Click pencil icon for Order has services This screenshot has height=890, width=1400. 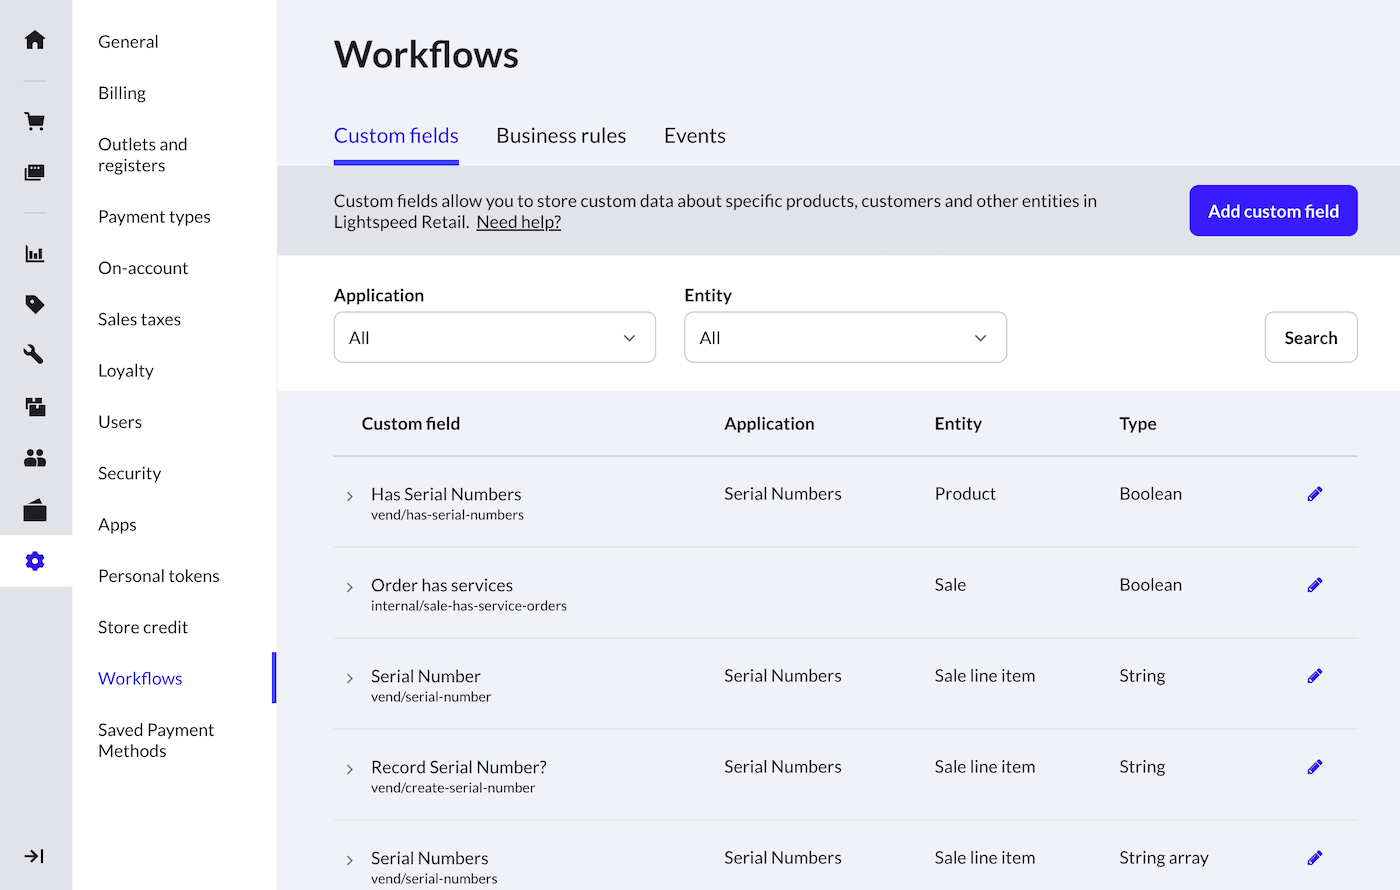click(1314, 585)
